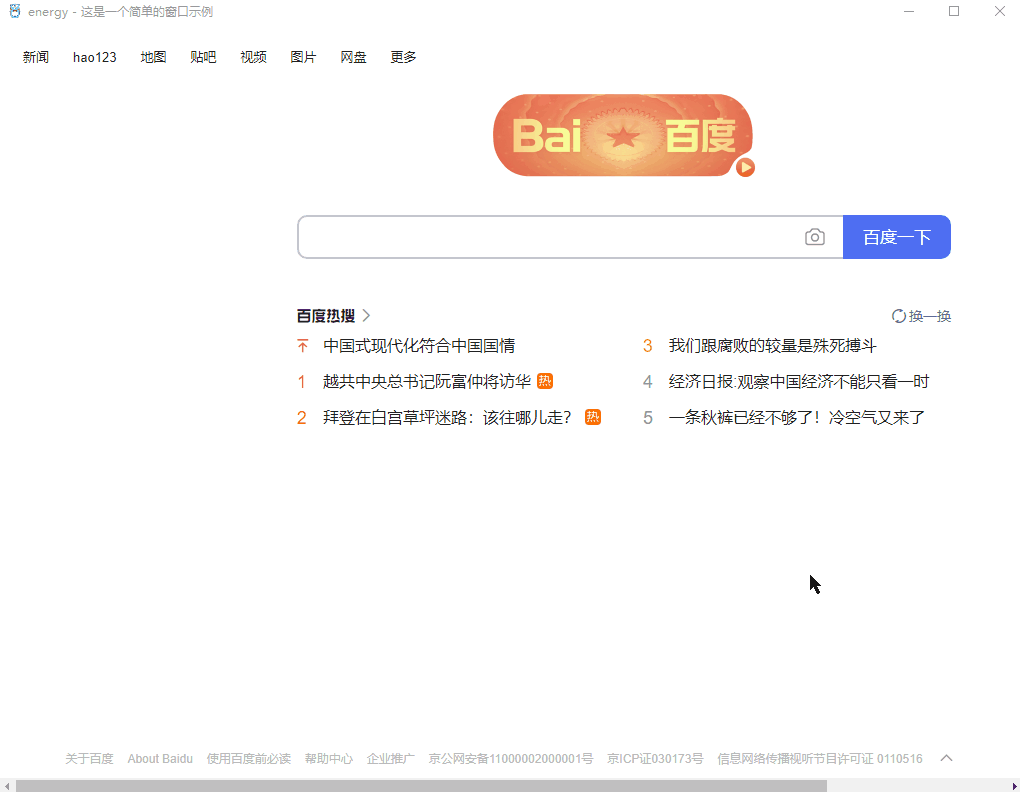This screenshot has height=792, width=1020.
Task: Open the 地图 navigation item
Action: 153,57
